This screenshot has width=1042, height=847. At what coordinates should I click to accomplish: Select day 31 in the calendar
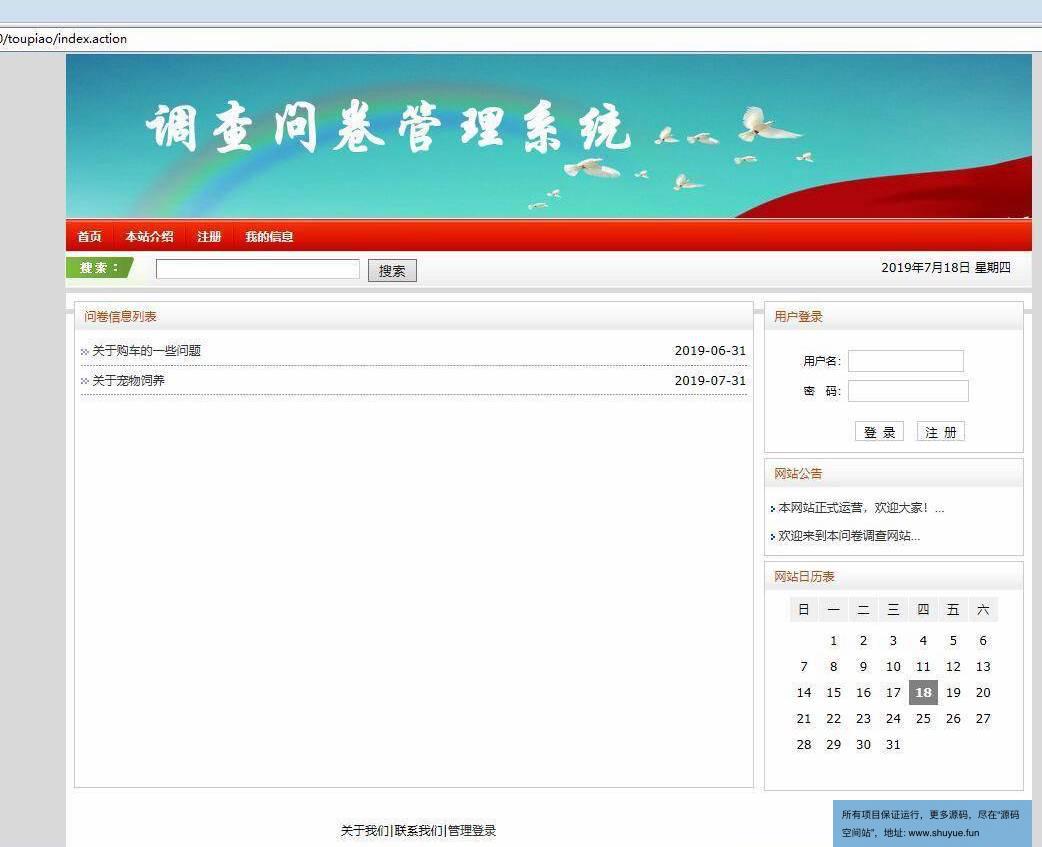[x=893, y=745]
